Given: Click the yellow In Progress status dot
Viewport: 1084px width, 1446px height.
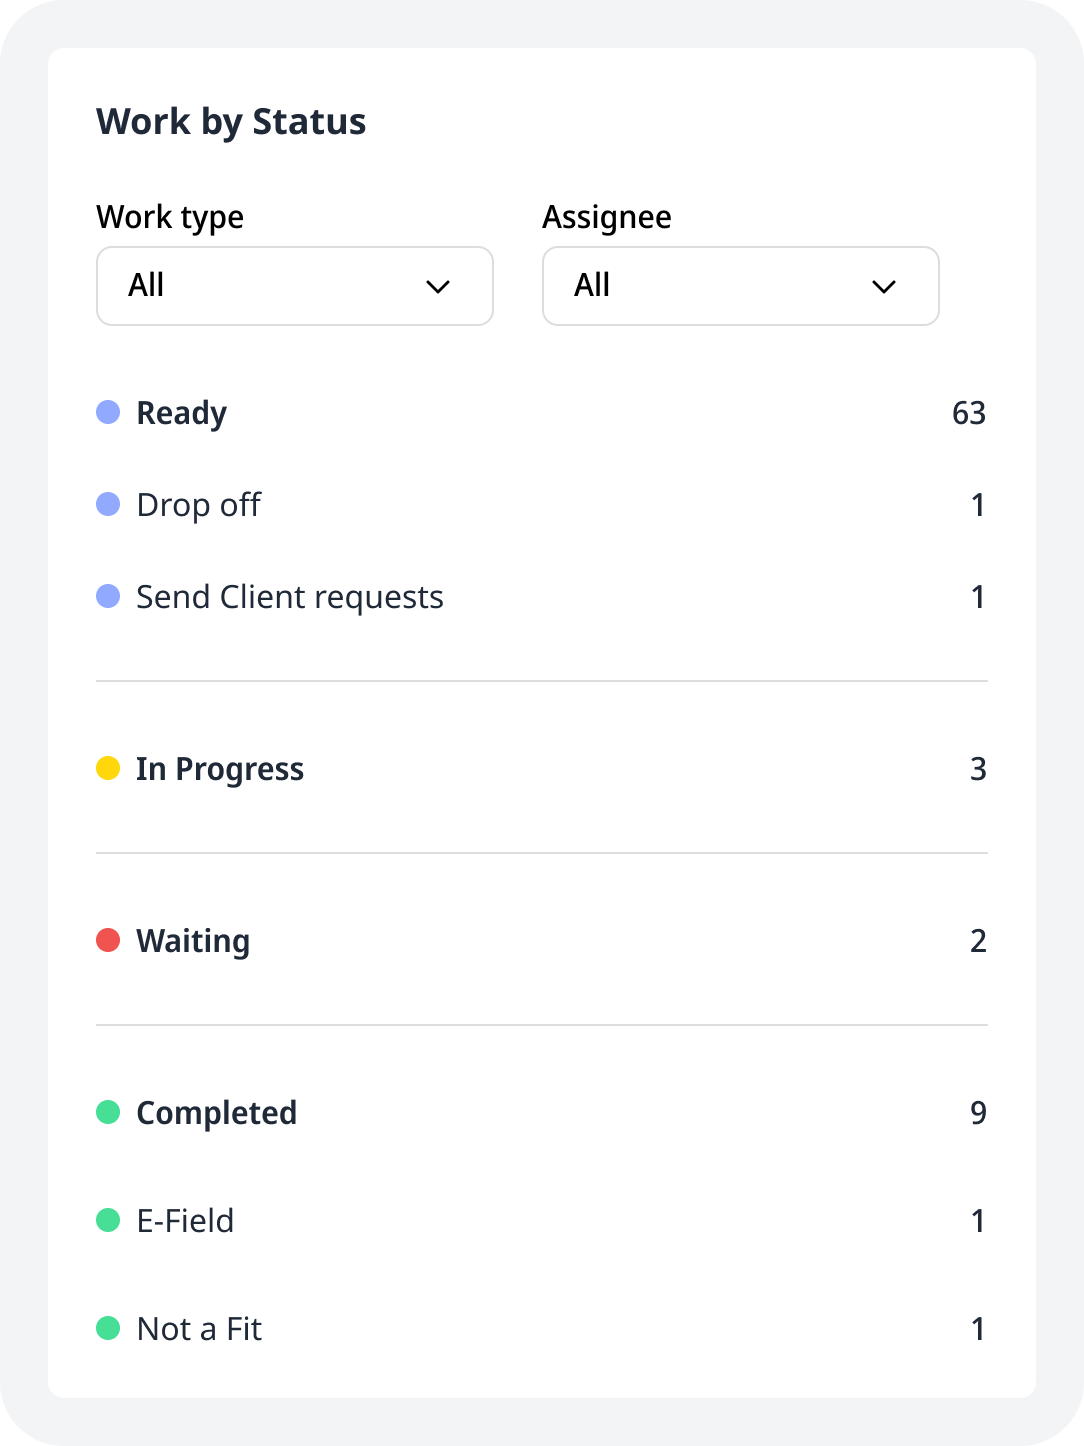Looking at the screenshot, I should tap(108, 768).
